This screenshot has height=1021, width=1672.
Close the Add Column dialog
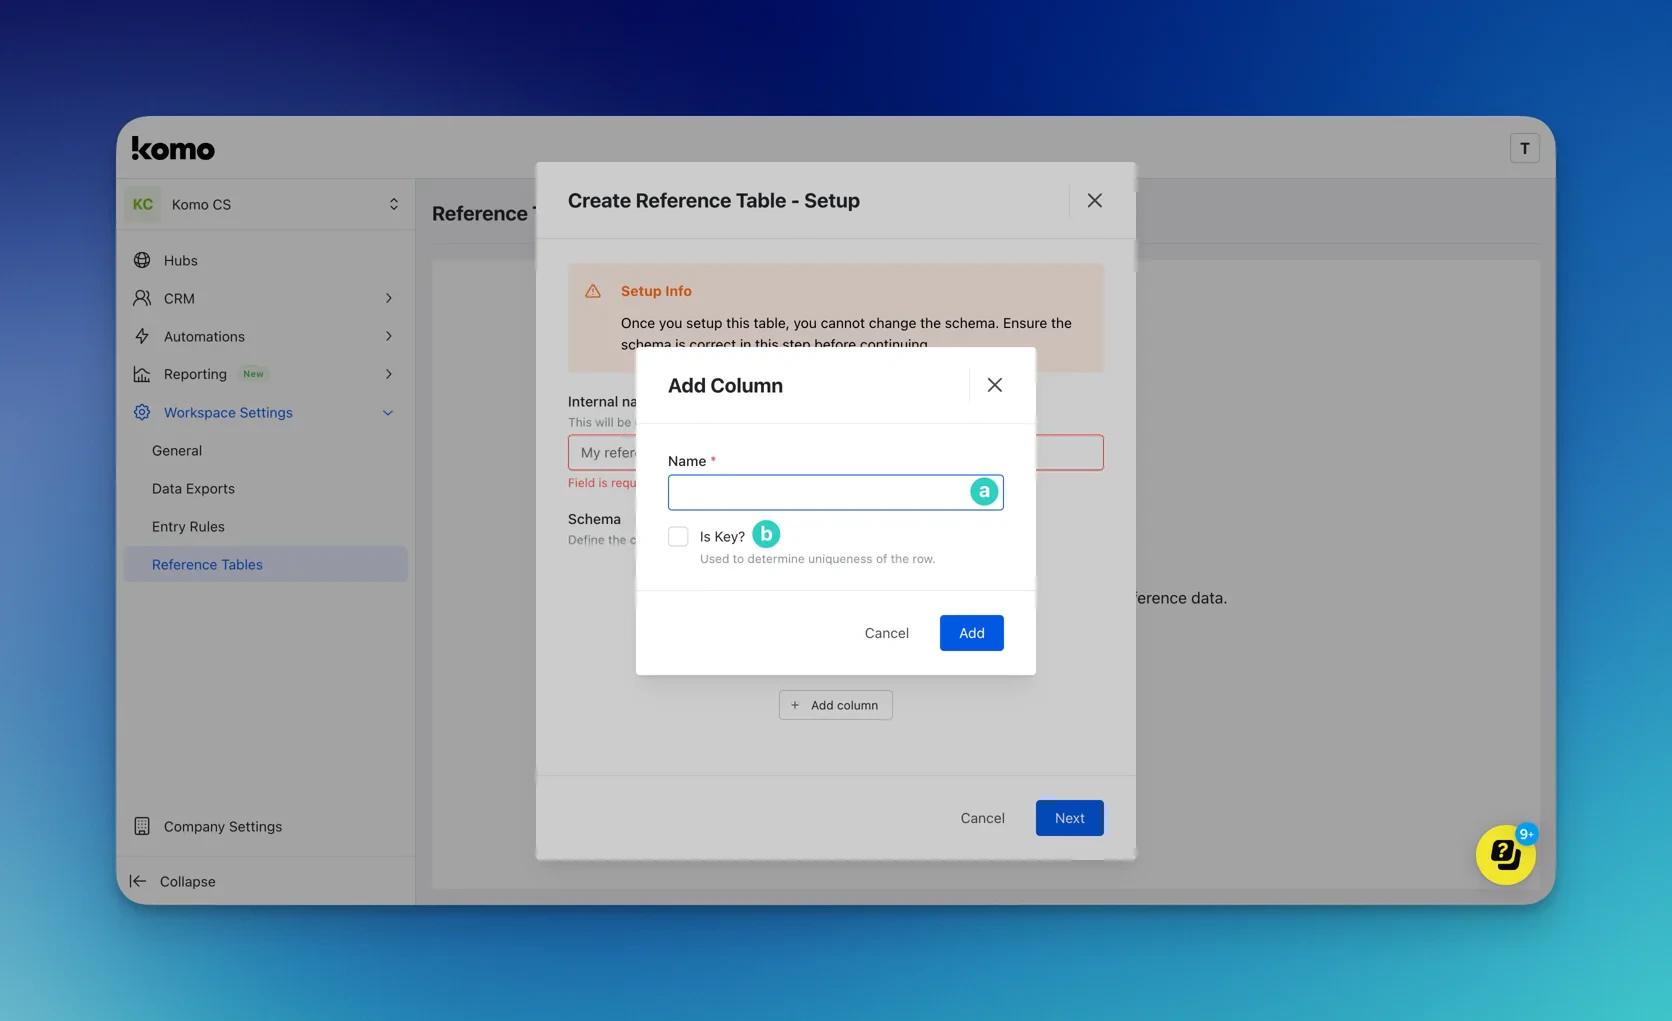(x=994, y=385)
